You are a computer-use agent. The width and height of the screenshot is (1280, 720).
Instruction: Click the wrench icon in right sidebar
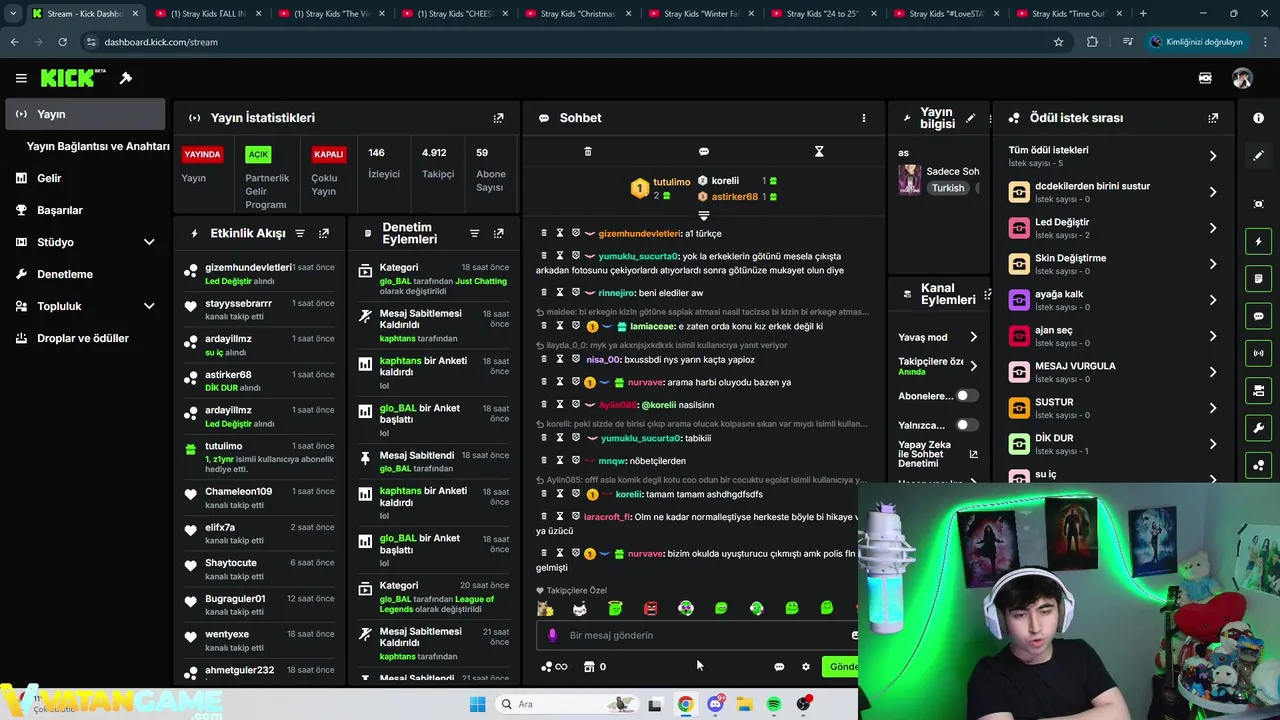point(1259,428)
